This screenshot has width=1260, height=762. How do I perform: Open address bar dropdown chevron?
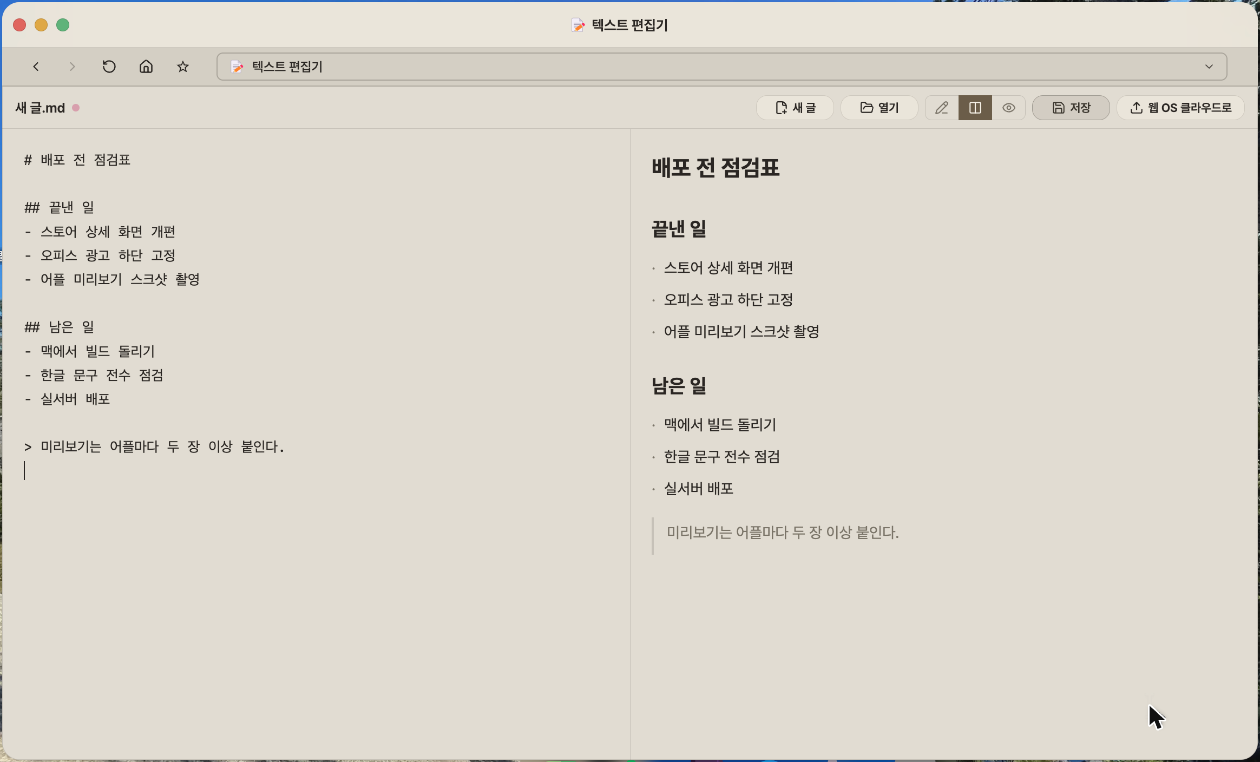coord(1209,67)
